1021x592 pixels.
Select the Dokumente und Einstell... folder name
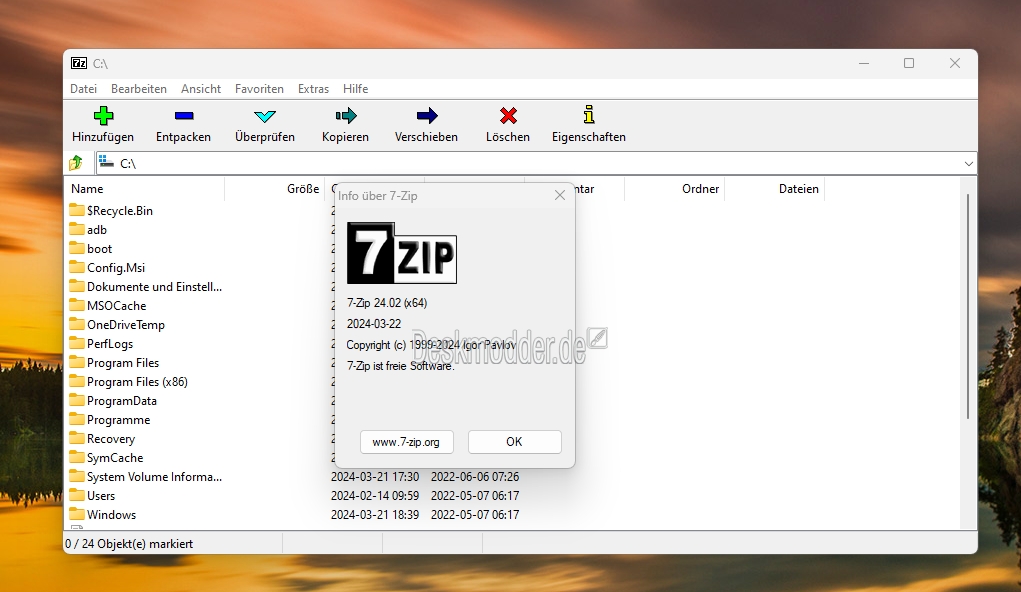click(x=154, y=287)
